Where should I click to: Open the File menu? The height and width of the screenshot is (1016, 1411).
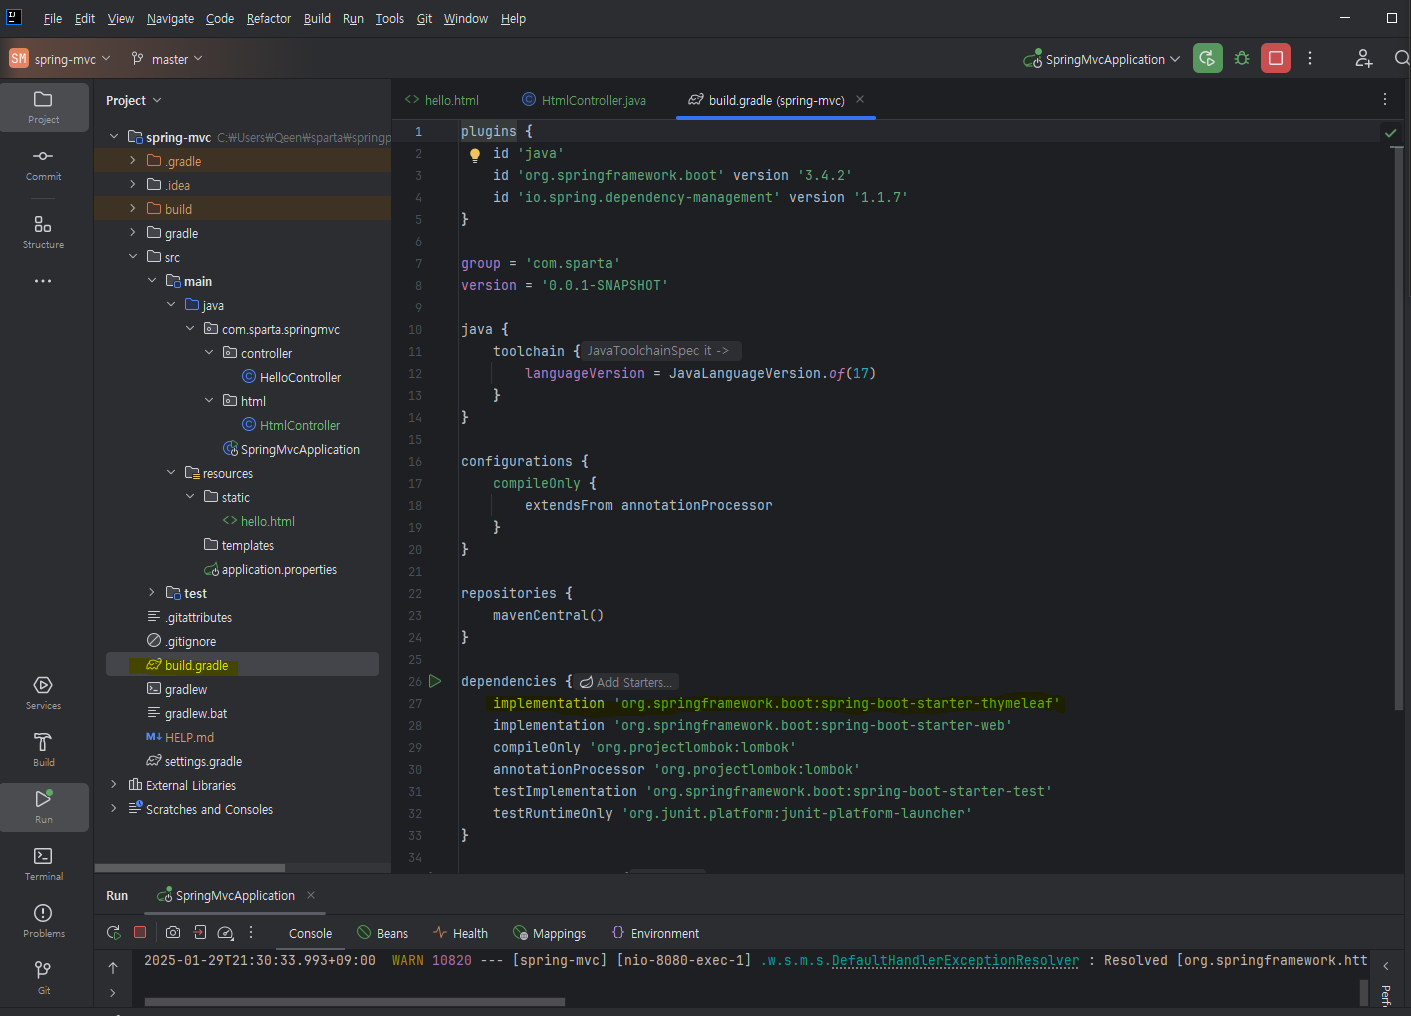[53, 18]
